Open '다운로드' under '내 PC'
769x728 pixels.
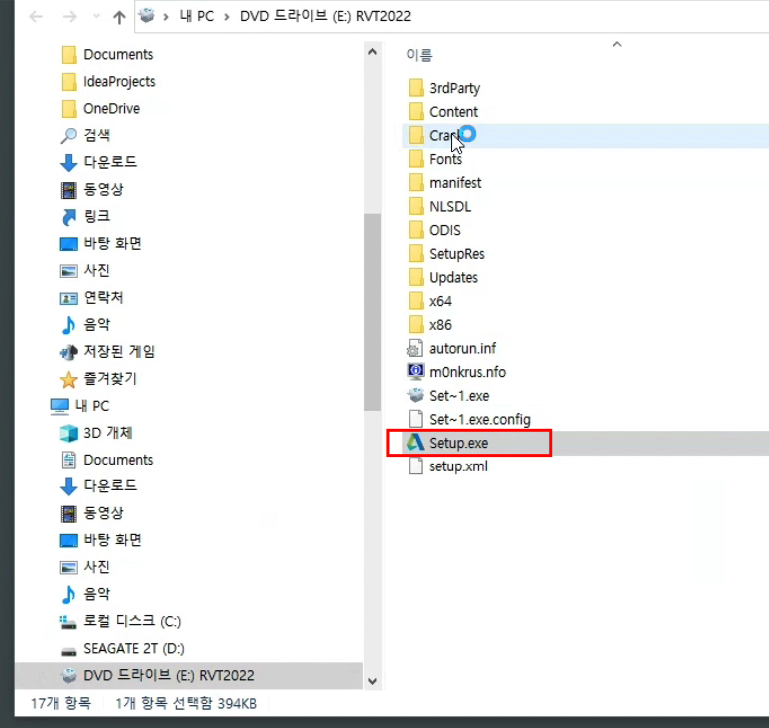point(98,486)
